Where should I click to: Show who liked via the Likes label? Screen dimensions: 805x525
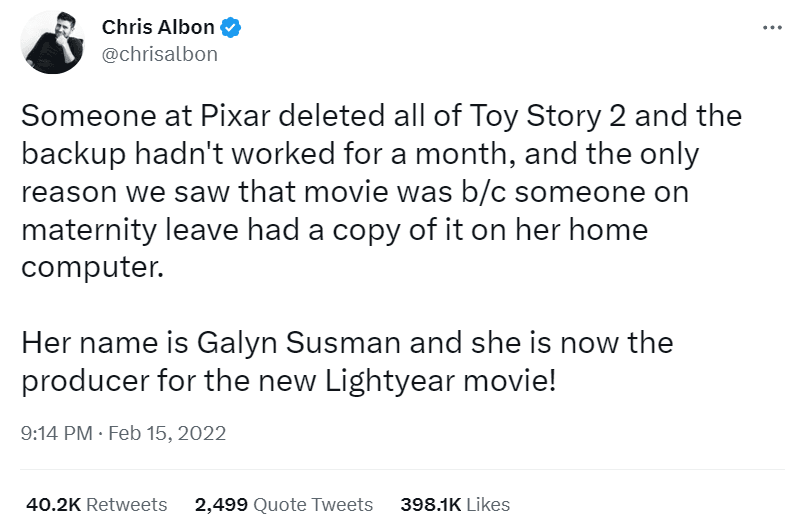coord(489,504)
